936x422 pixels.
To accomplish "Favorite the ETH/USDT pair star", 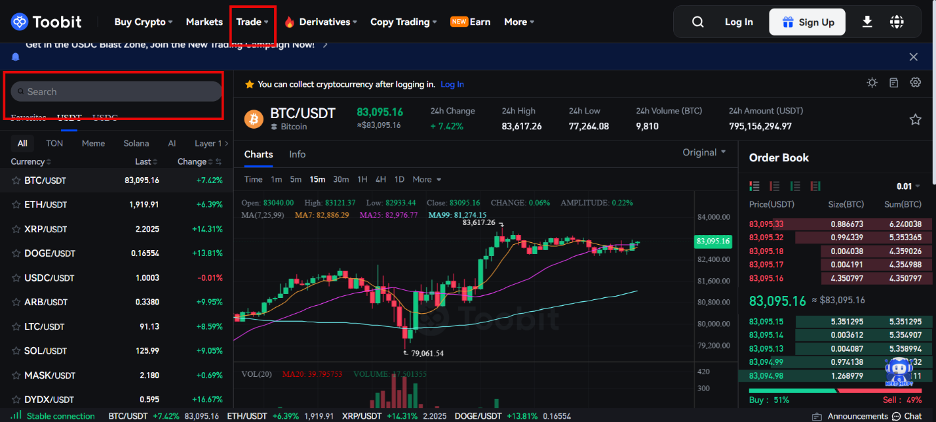I will (x=15, y=204).
